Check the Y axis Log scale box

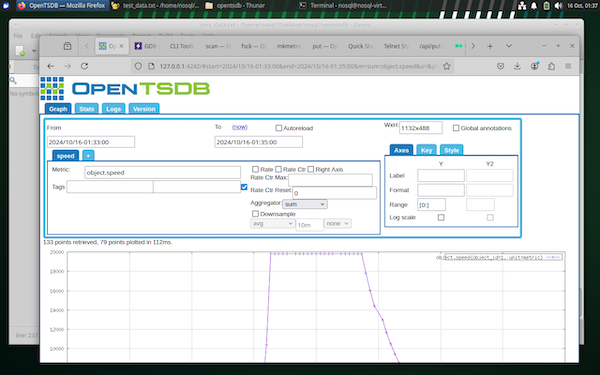point(441,217)
